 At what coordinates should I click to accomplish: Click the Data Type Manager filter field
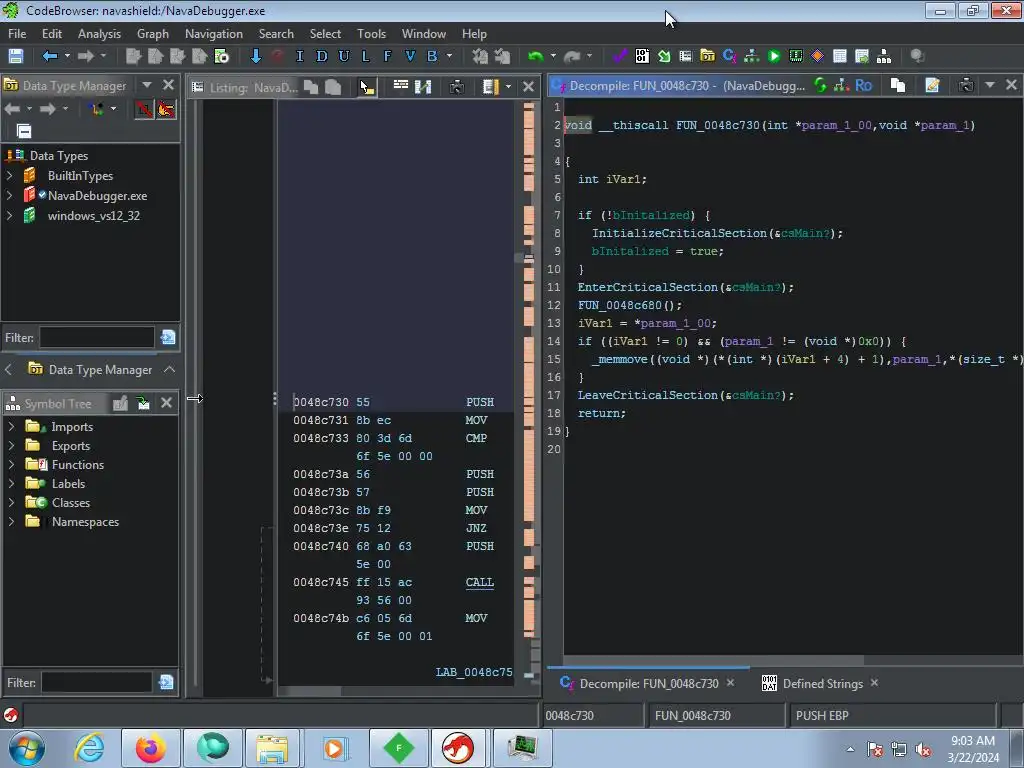(x=97, y=338)
